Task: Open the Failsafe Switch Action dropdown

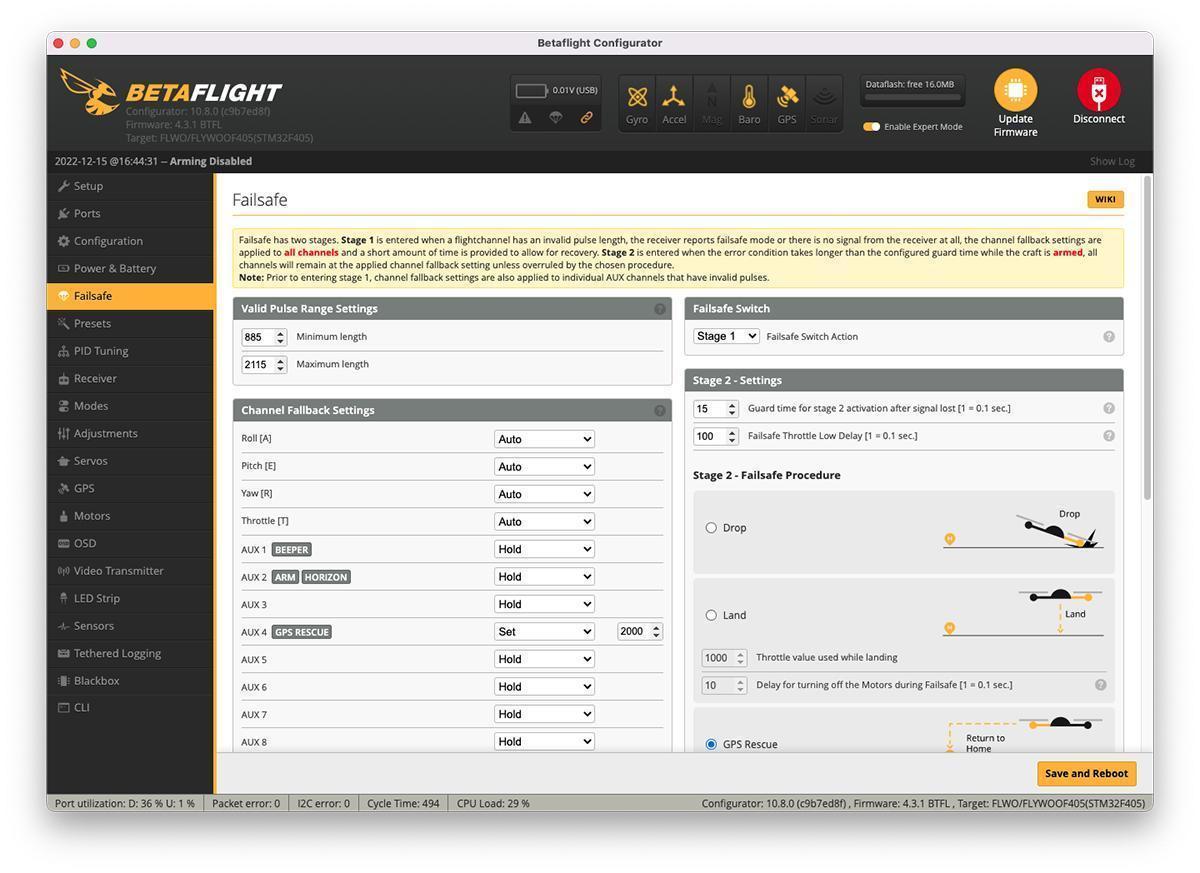Action: 726,337
